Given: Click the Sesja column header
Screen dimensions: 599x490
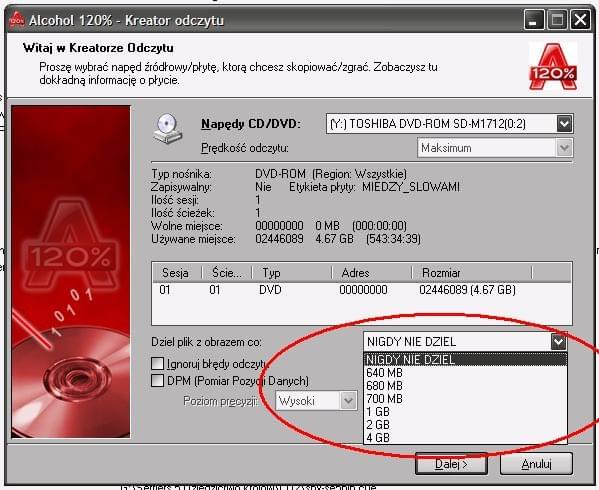Looking at the screenshot, I should coord(176,273).
